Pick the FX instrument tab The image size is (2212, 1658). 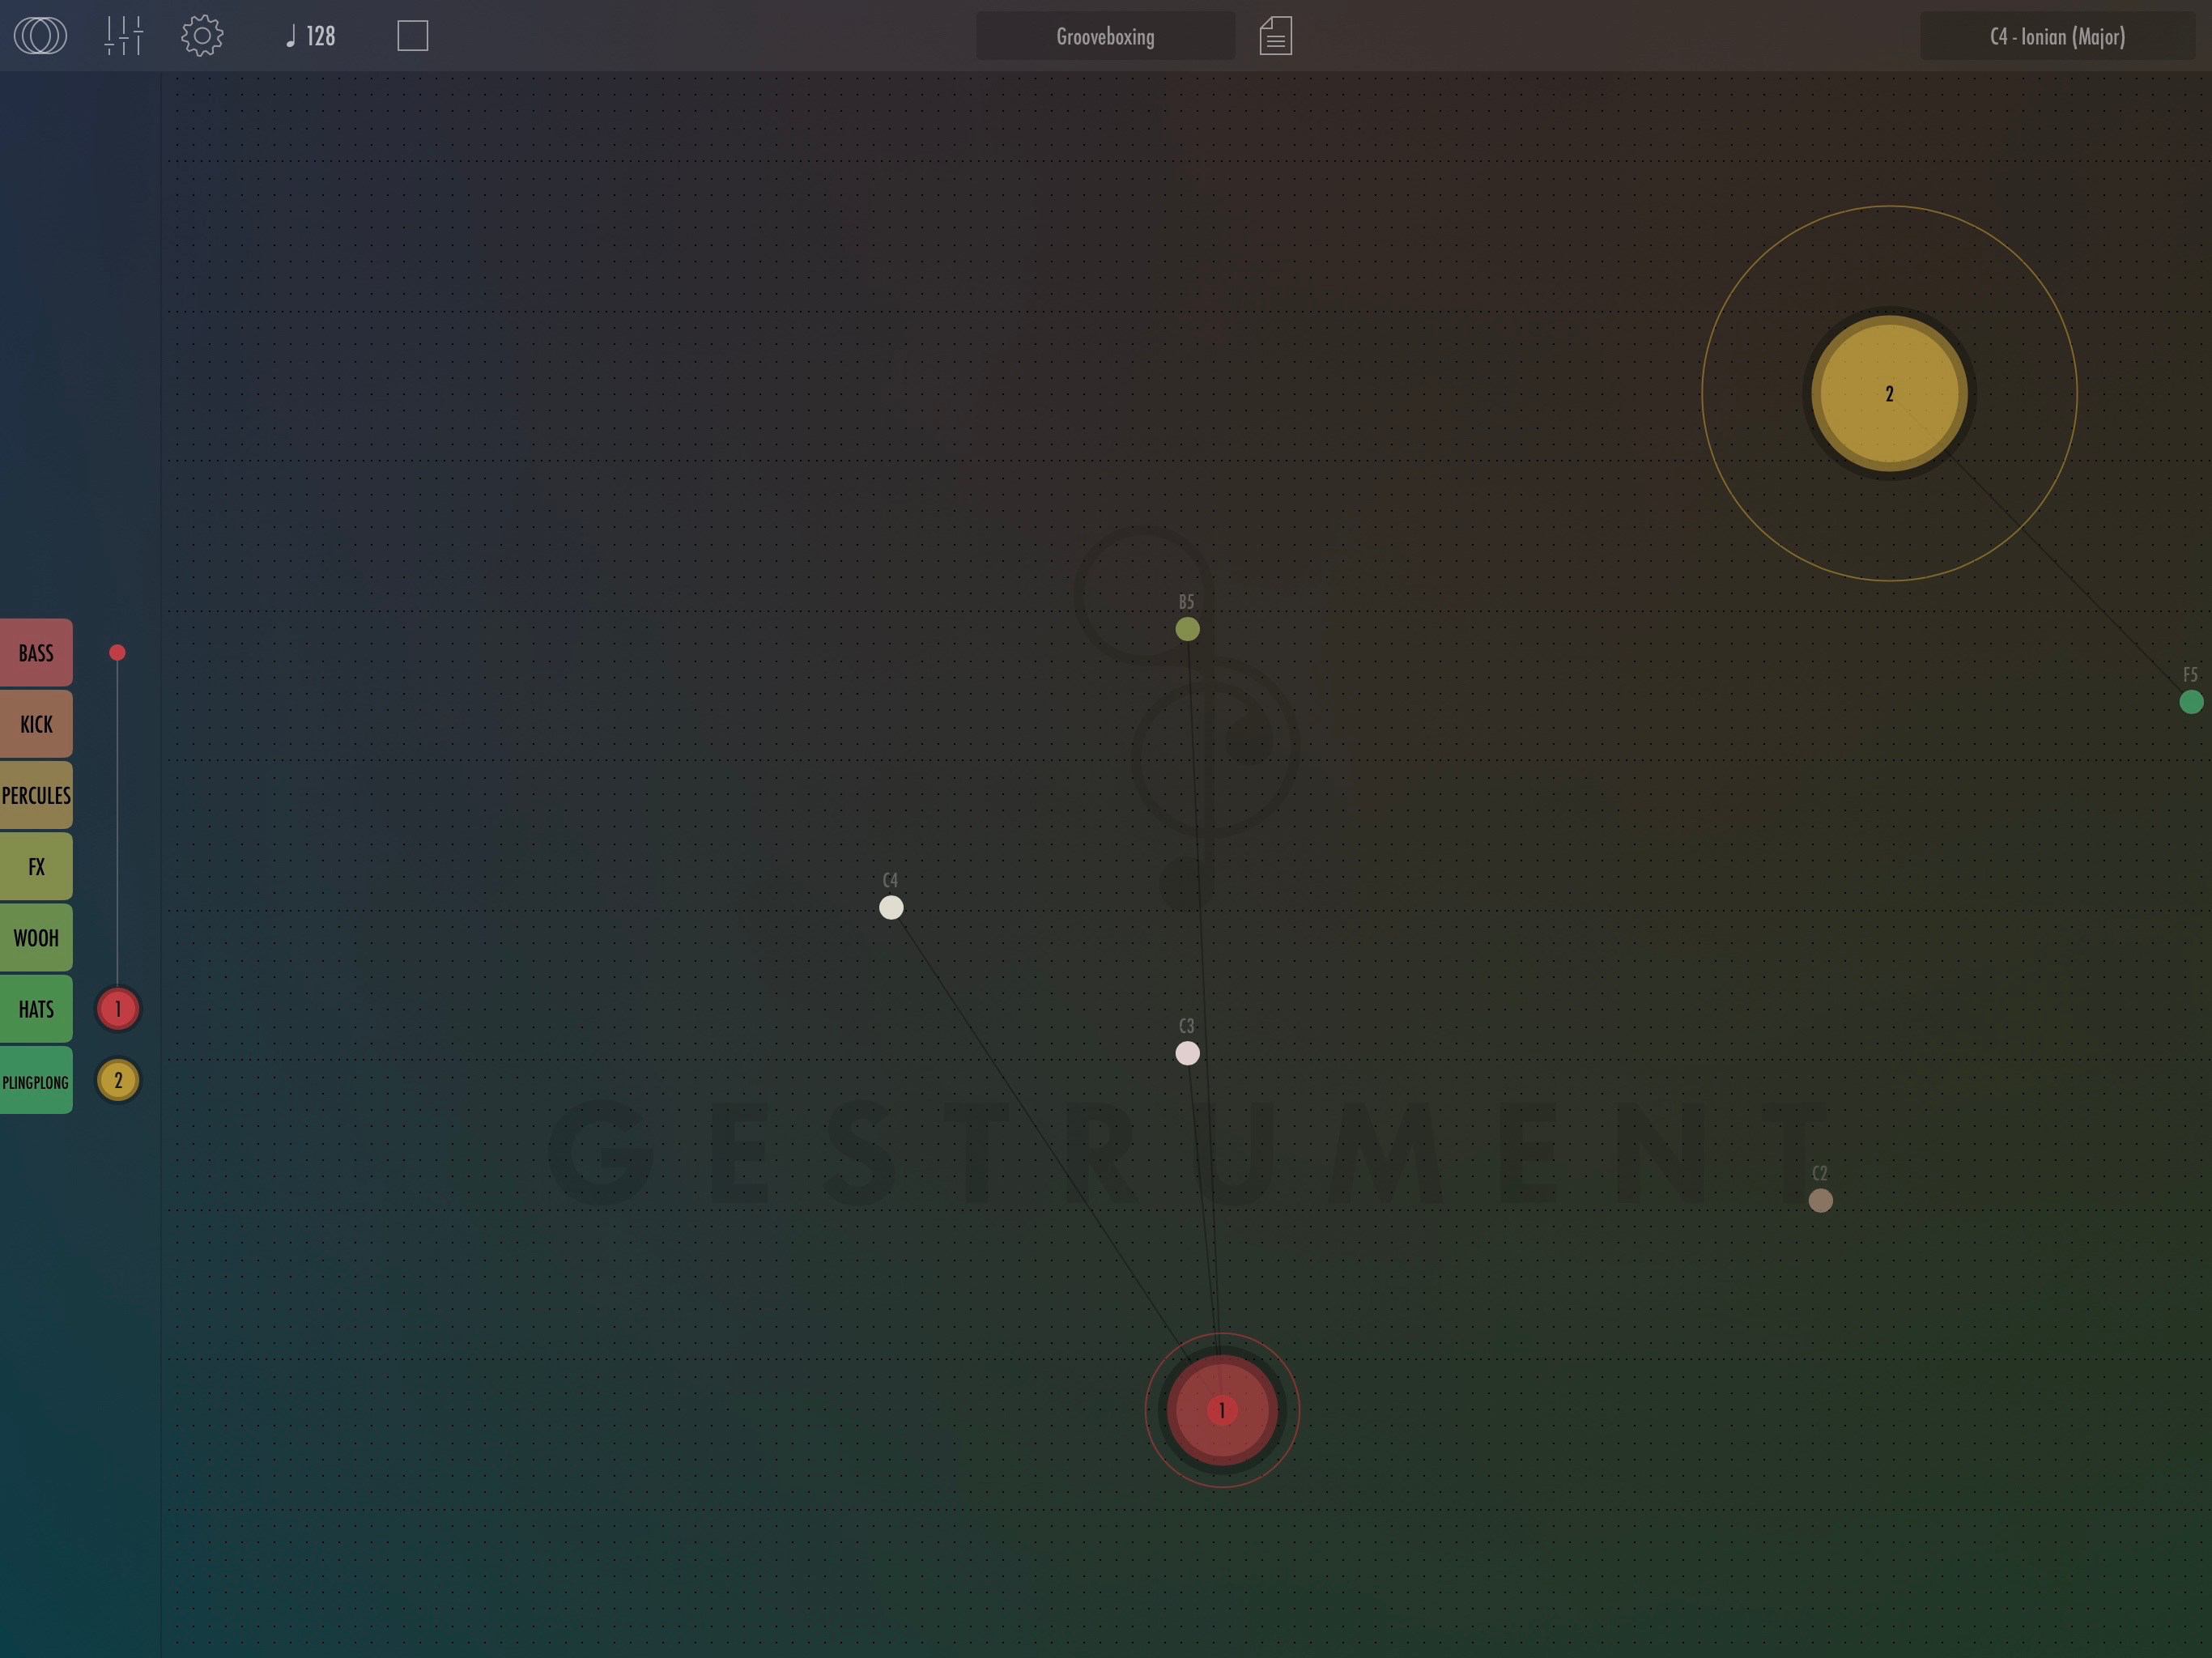36,867
